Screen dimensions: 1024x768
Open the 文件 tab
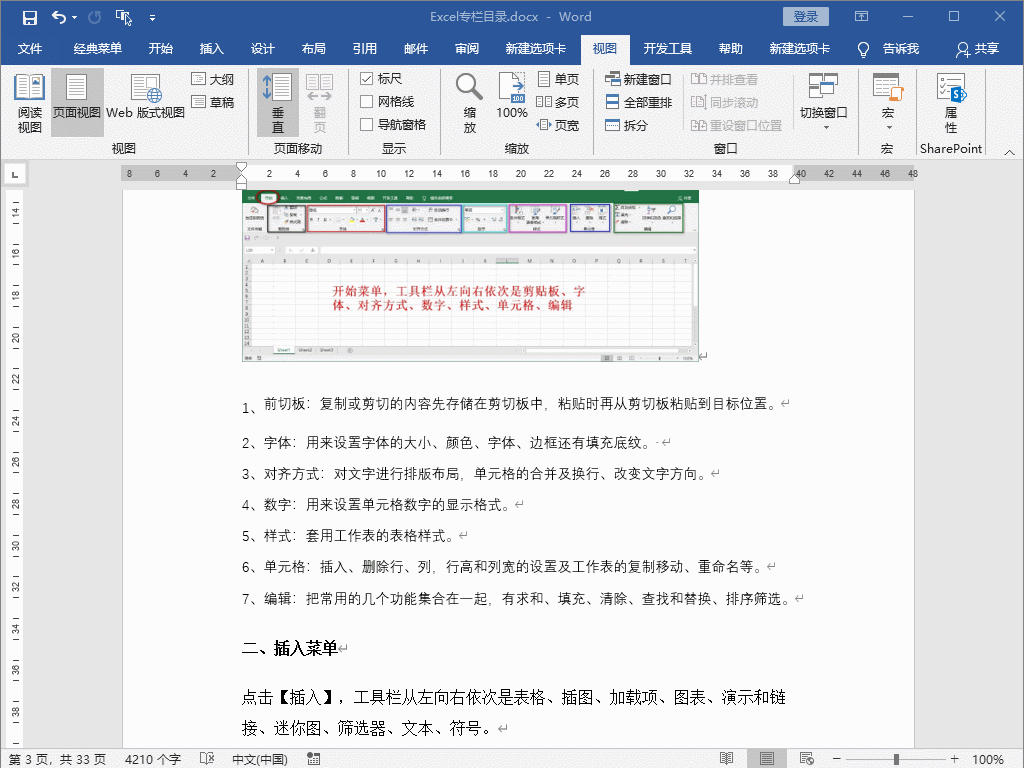click(29, 49)
